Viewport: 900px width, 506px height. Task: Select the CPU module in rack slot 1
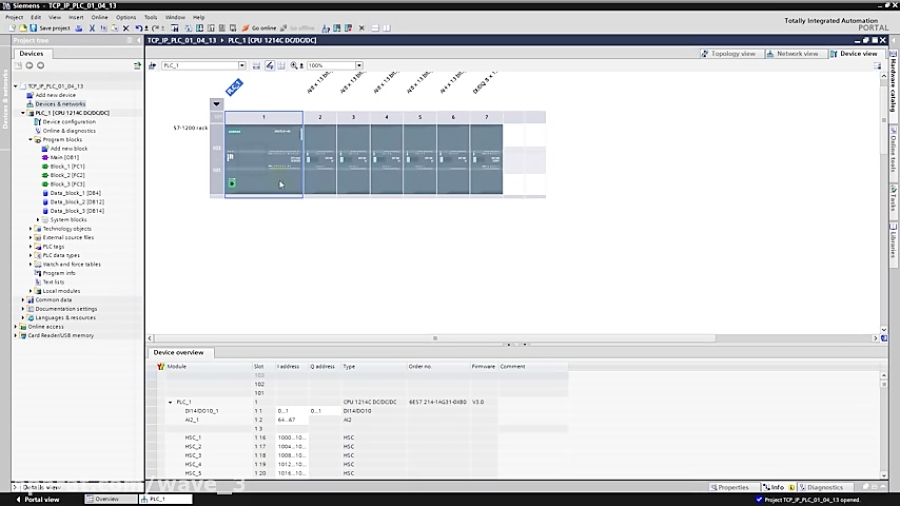pos(263,159)
